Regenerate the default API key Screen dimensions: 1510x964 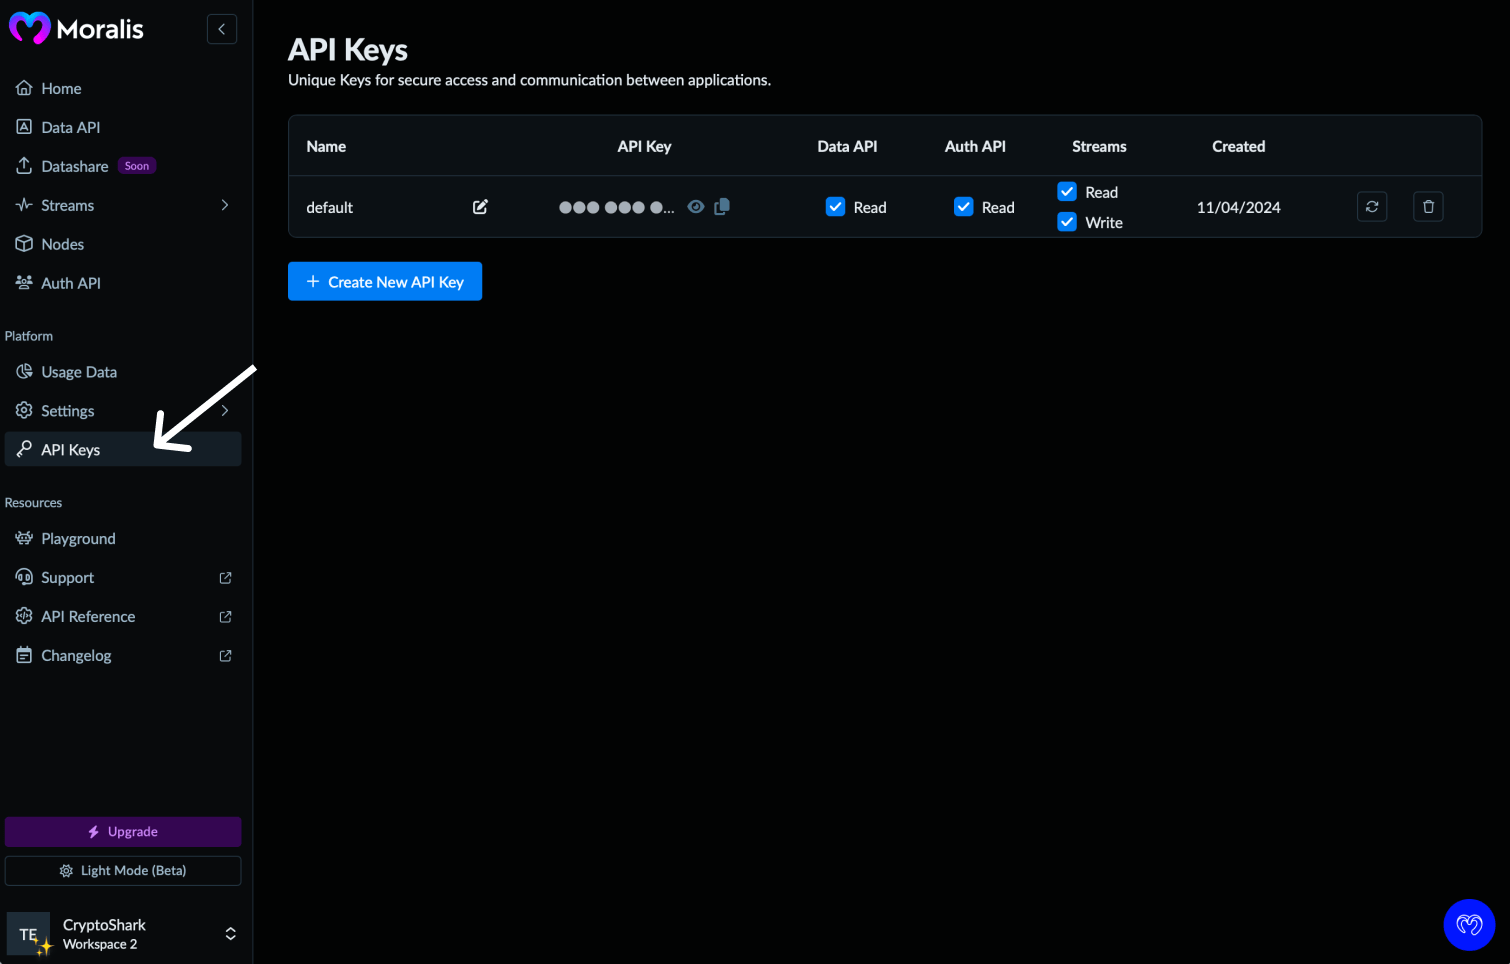(1371, 206)
